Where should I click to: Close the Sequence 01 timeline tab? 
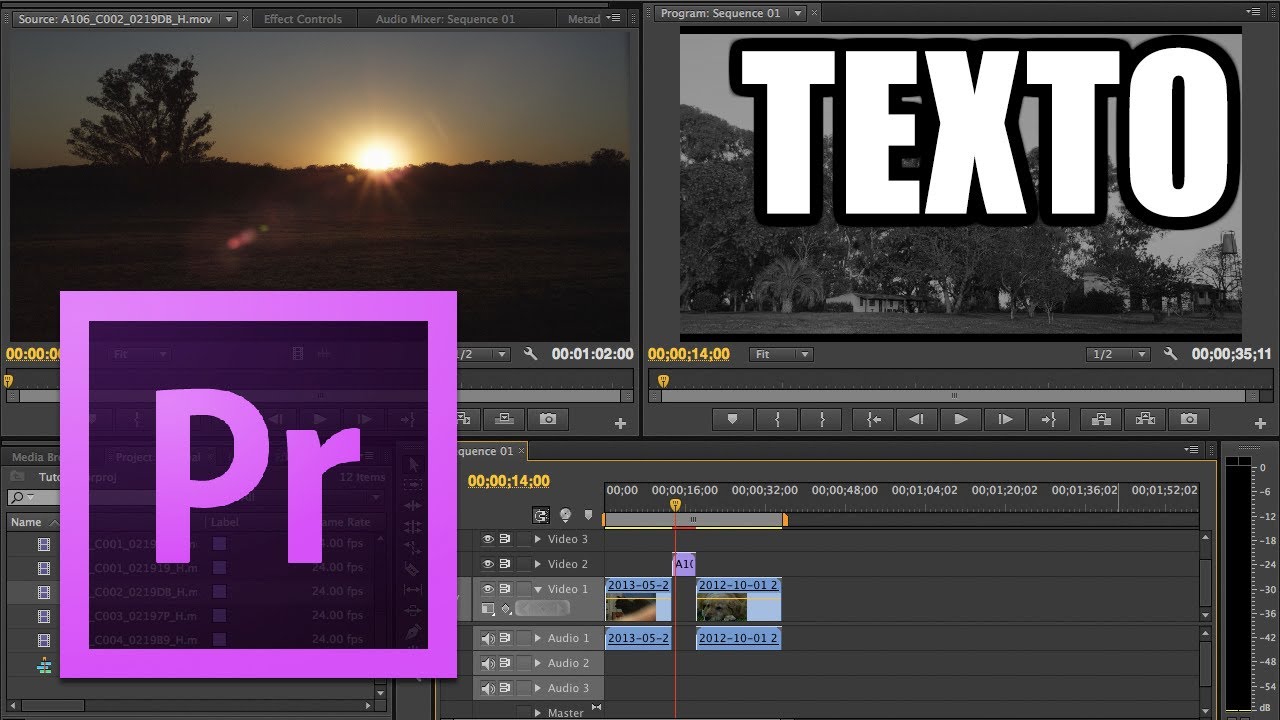tap(523, 451)
